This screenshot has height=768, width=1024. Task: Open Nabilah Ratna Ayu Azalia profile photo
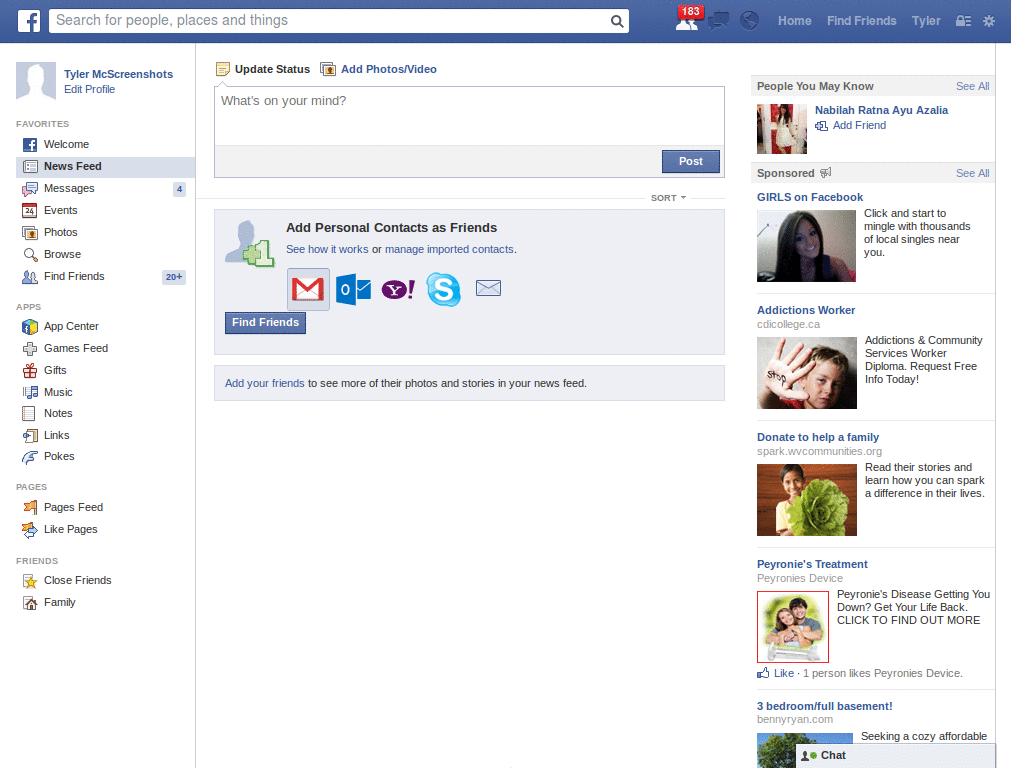tap(782, 129)
